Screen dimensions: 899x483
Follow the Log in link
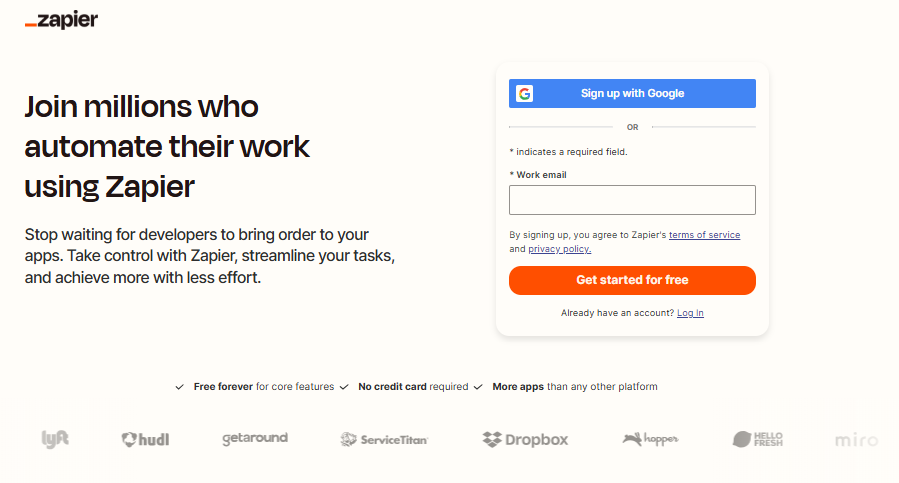click(x=690, y=313)
